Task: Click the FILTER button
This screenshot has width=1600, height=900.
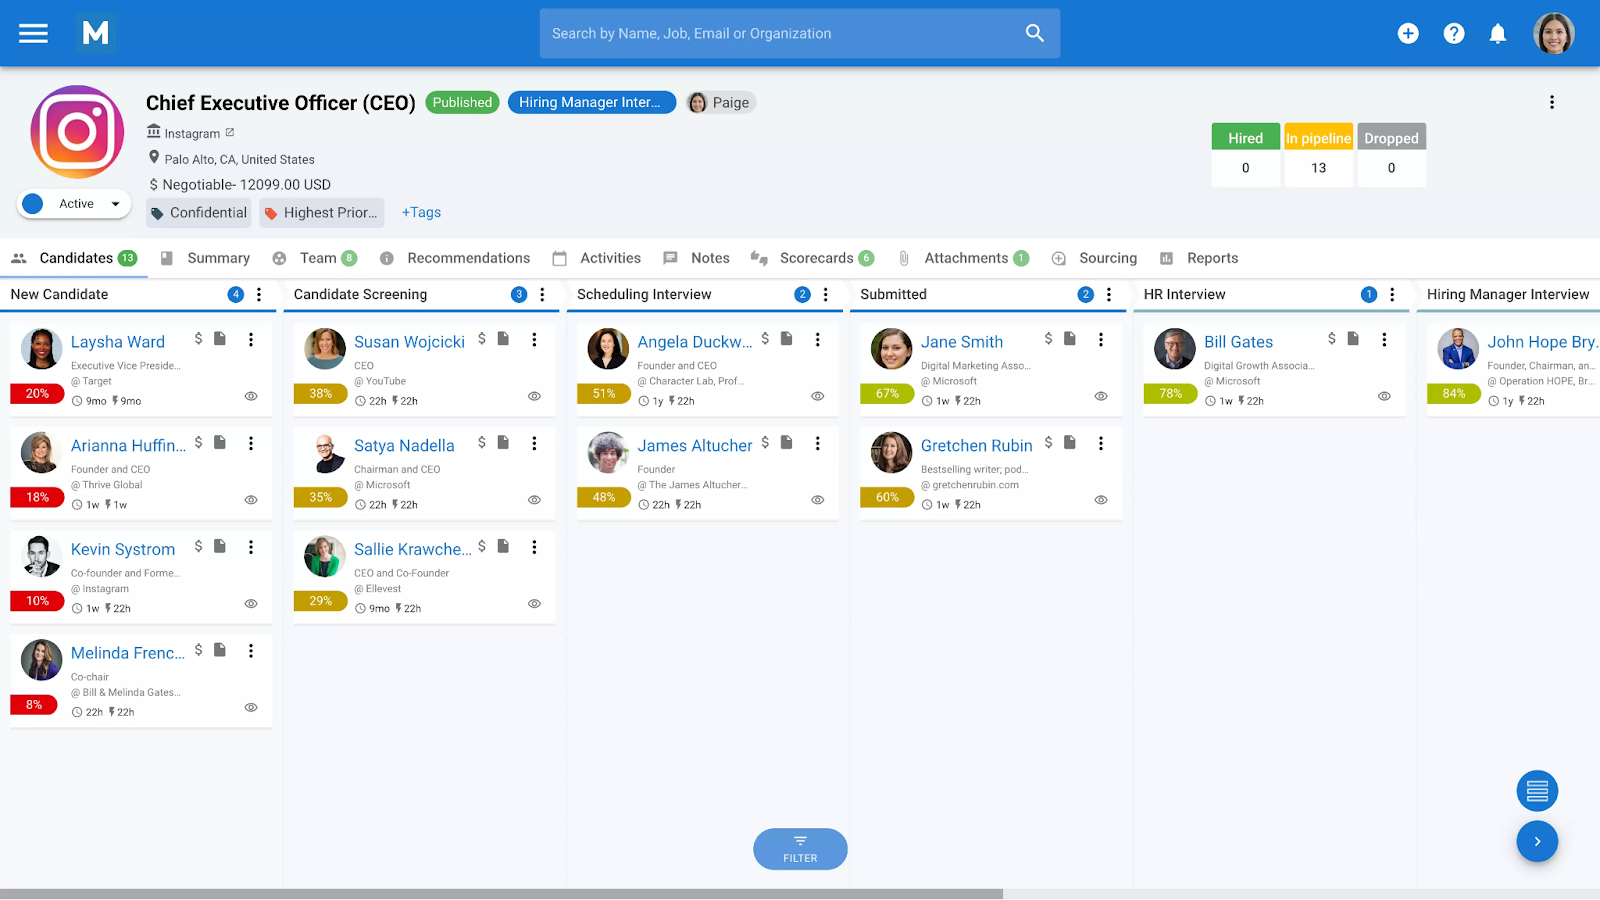Action: tap(800, 849)
